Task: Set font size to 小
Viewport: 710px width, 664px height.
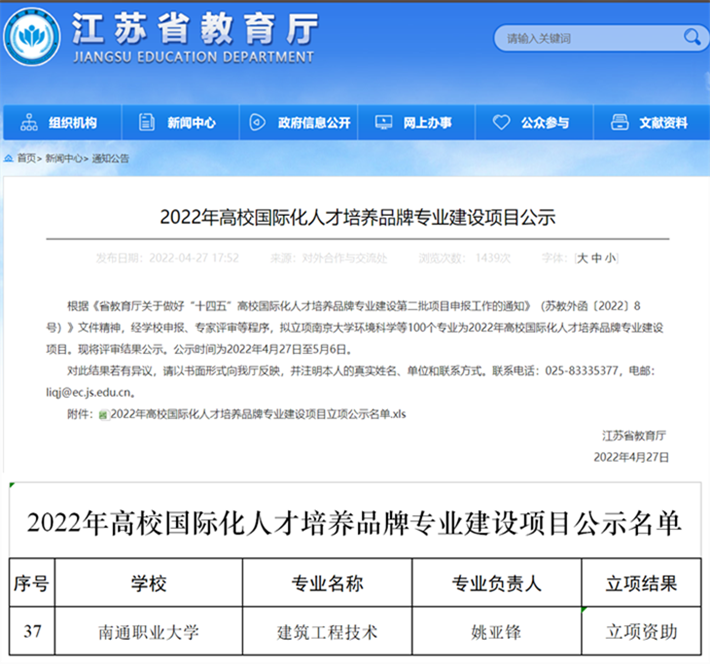Action: 610,258
